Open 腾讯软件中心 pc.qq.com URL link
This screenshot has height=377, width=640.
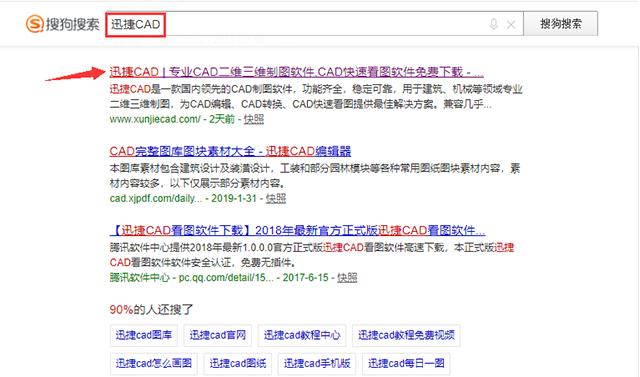coord(191,277)
